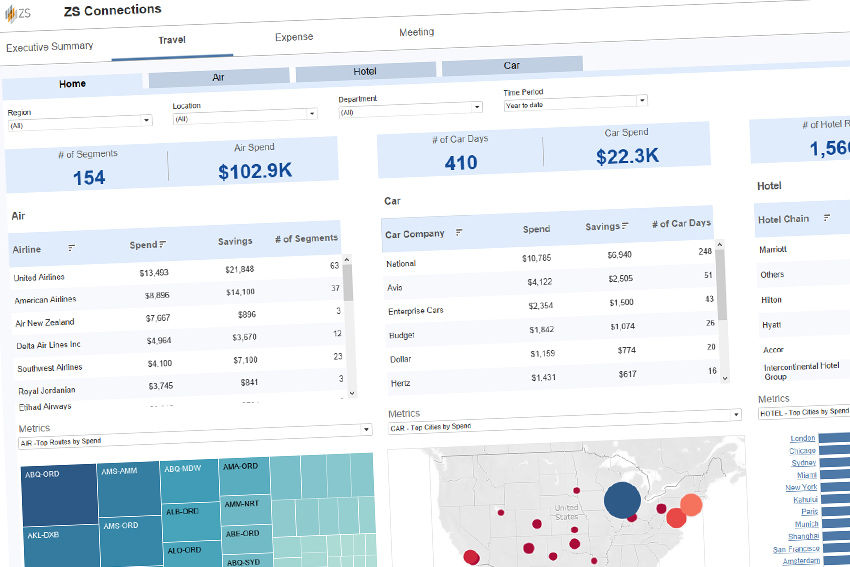Sort by Hotel Chain column icon
Viewport: 850px width, 567px height.
[827, 217]
